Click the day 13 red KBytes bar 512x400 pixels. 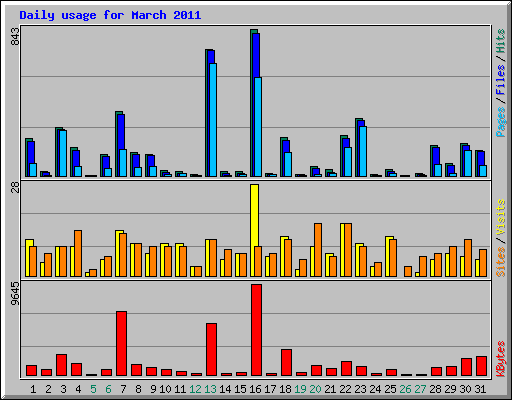[x=211, y=349]
